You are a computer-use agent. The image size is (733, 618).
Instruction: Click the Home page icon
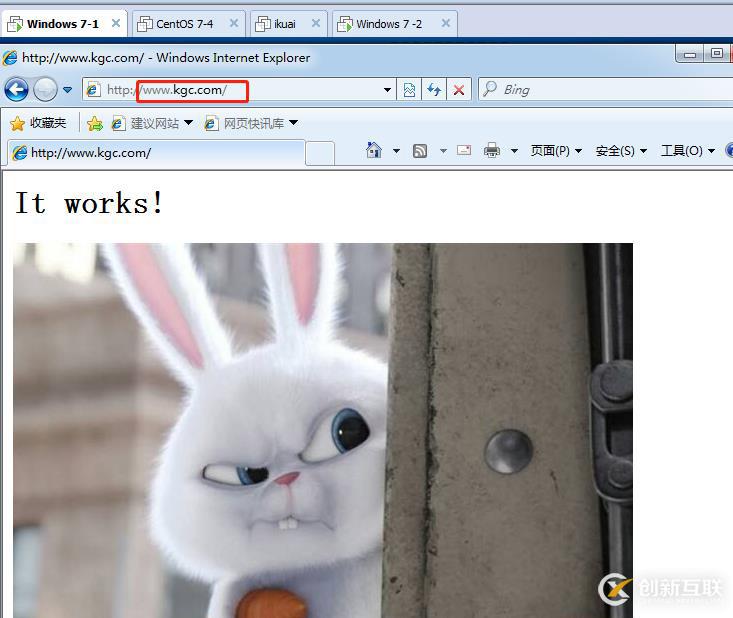[x=374, y=150]
